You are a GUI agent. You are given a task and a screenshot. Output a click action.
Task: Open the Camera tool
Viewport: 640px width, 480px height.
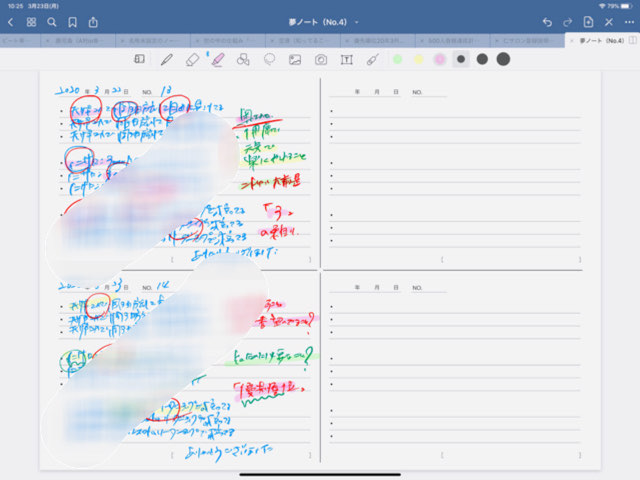pos(321,60)
